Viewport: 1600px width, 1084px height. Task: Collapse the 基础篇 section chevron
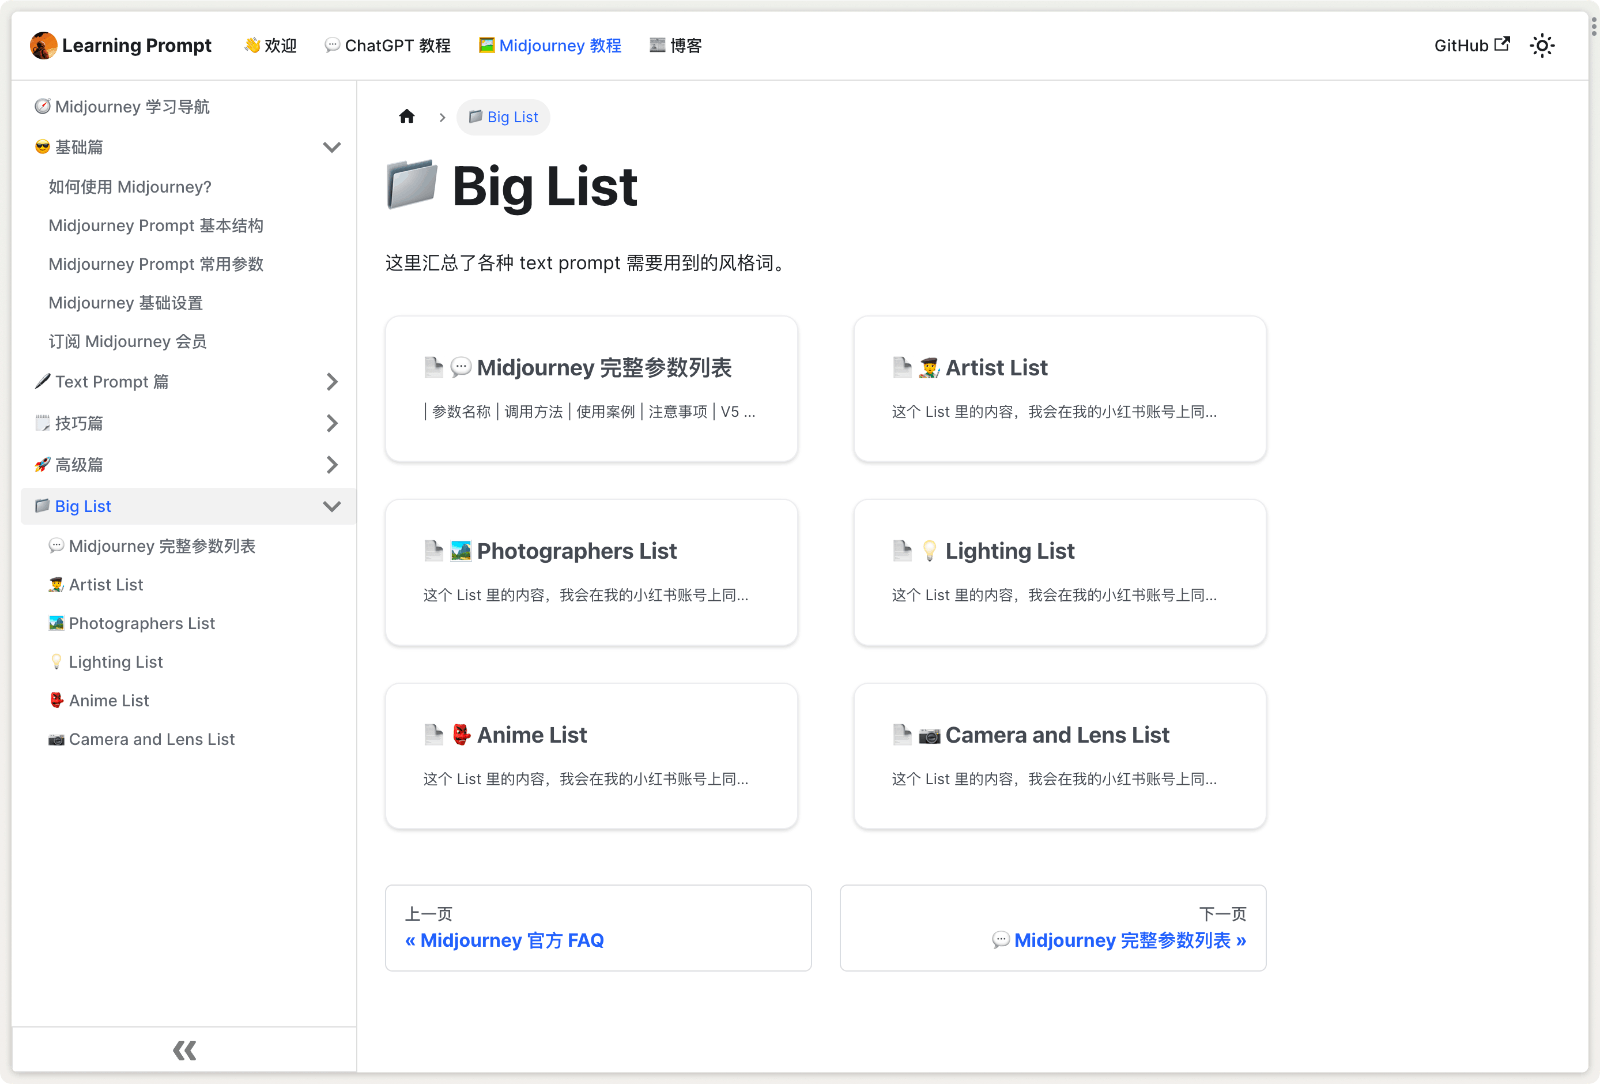pos(332,147)
